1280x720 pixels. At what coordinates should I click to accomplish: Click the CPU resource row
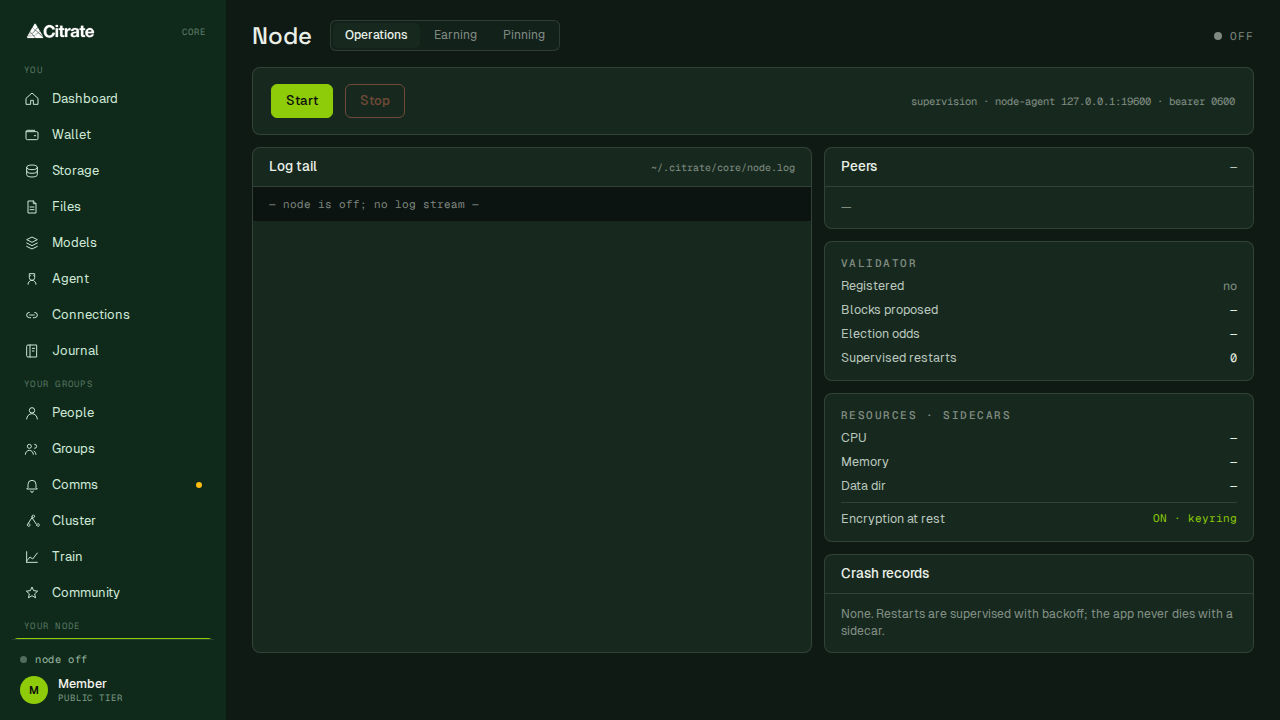tap(1039, 438)
